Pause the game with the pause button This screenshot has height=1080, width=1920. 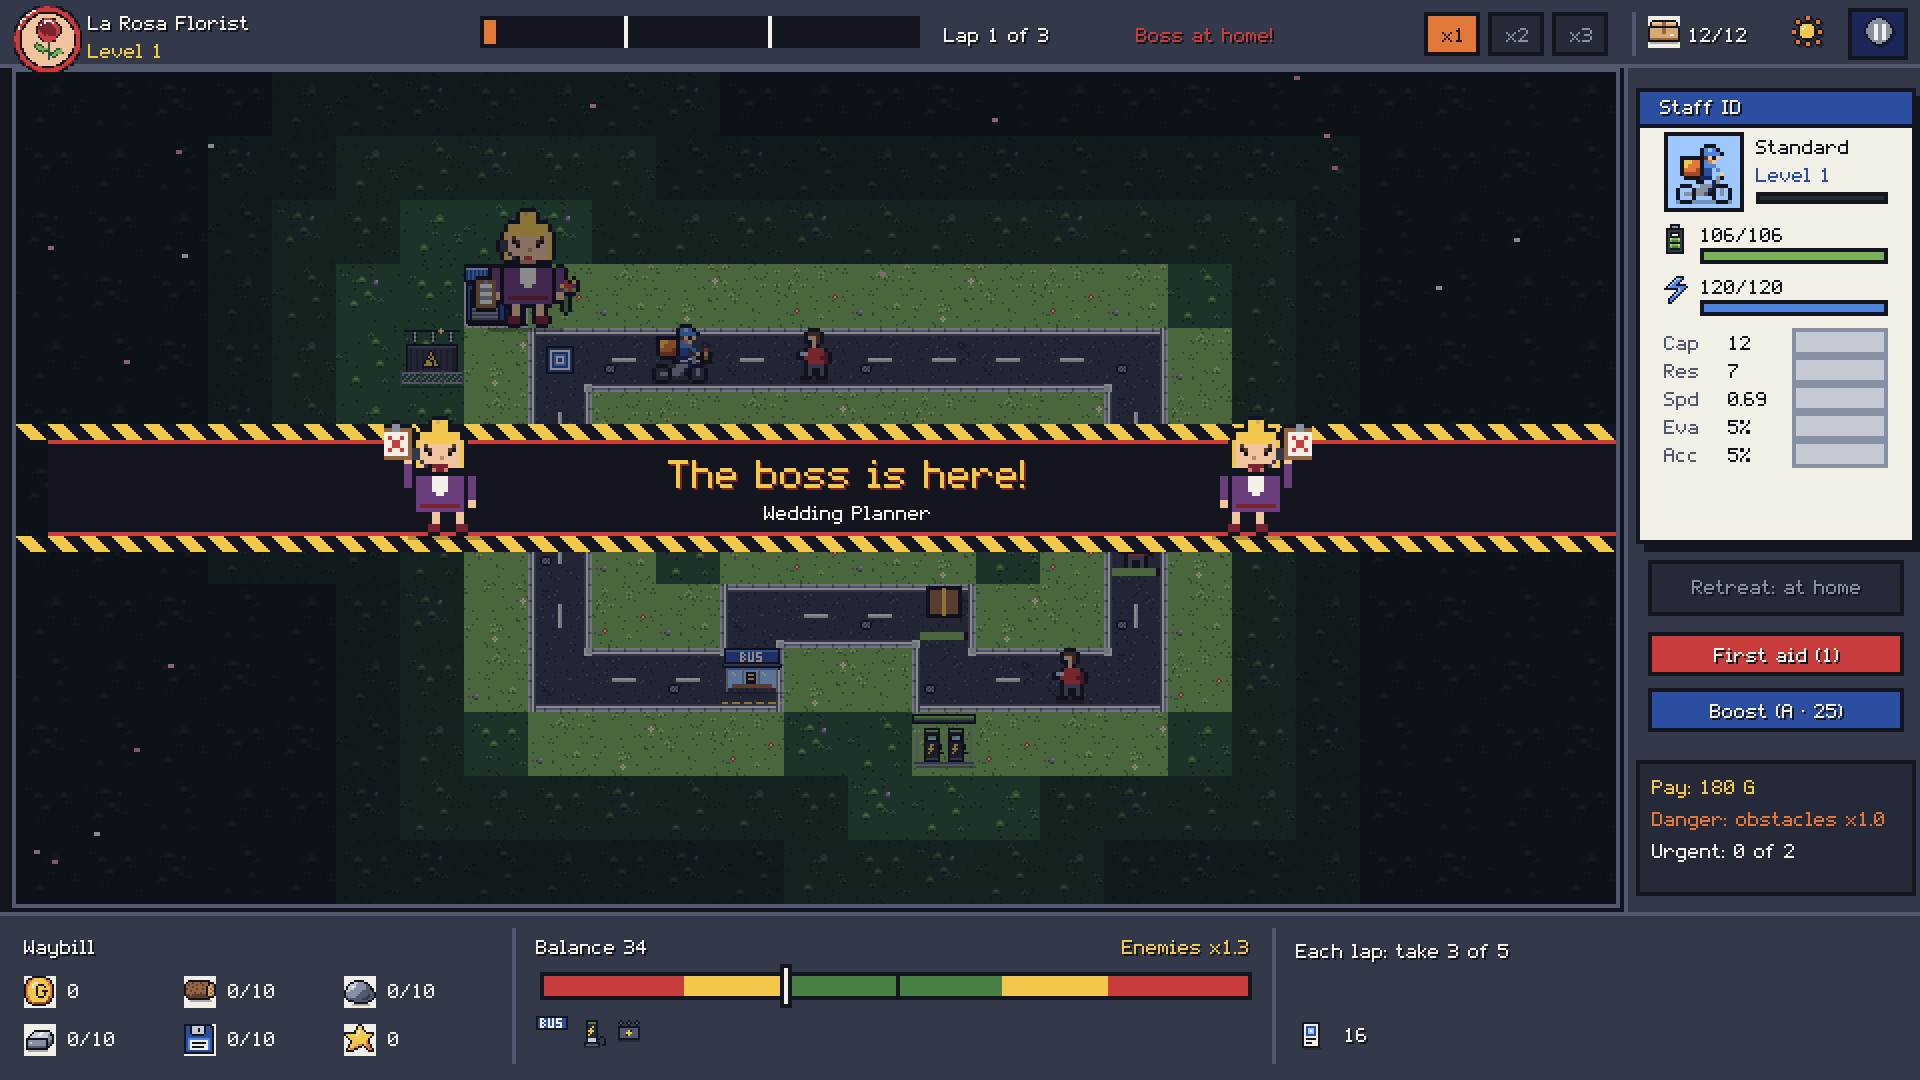point(1878,34)
